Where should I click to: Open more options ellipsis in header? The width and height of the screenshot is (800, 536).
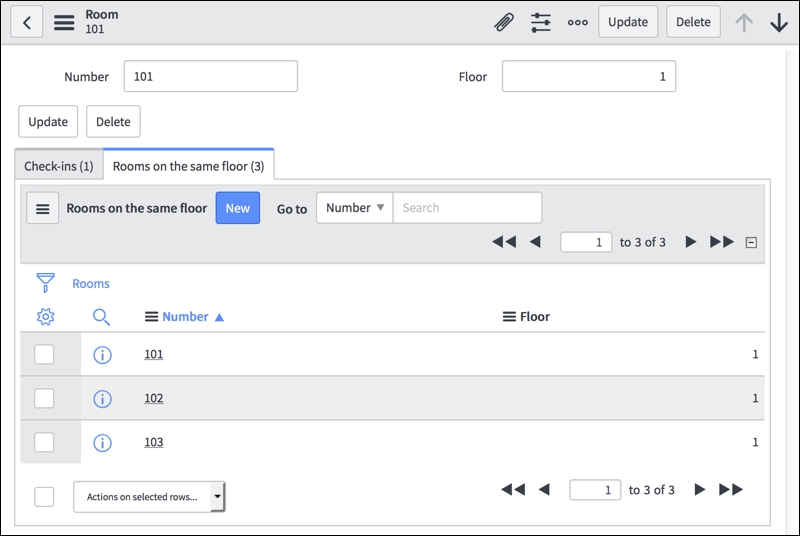tap(578, 22)
